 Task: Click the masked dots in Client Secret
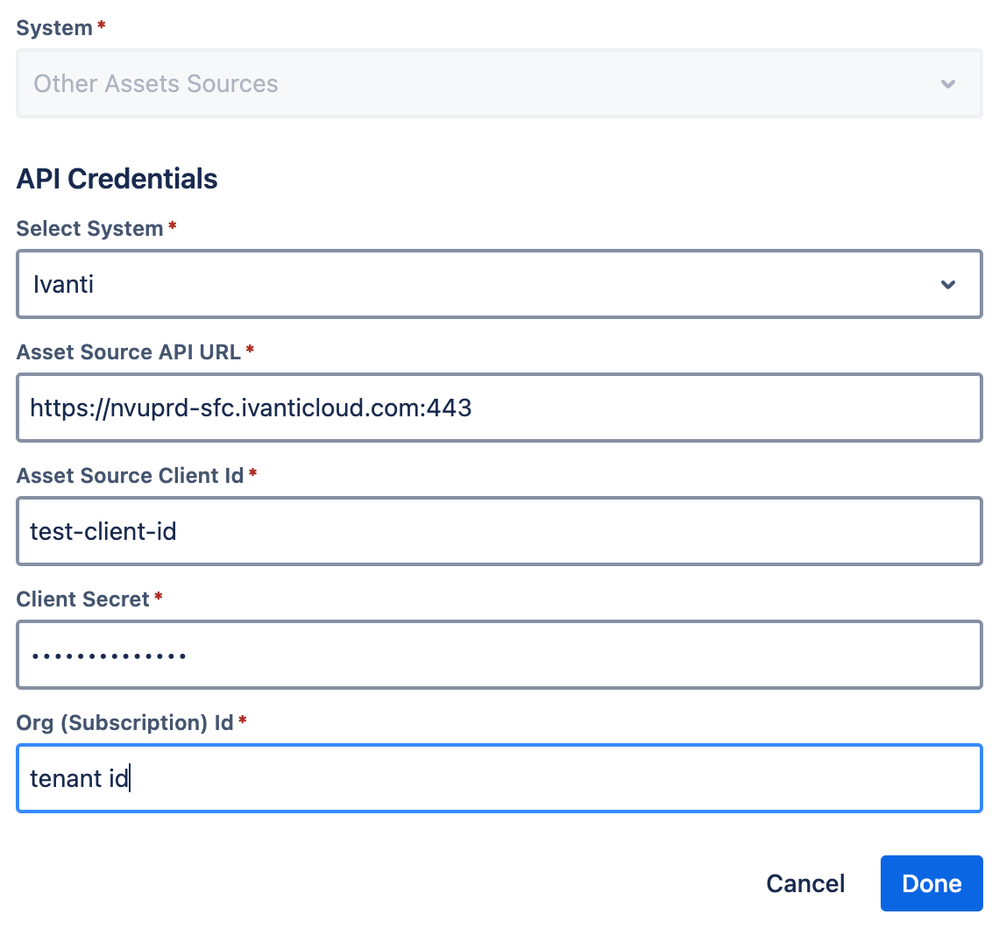[109, 656]
